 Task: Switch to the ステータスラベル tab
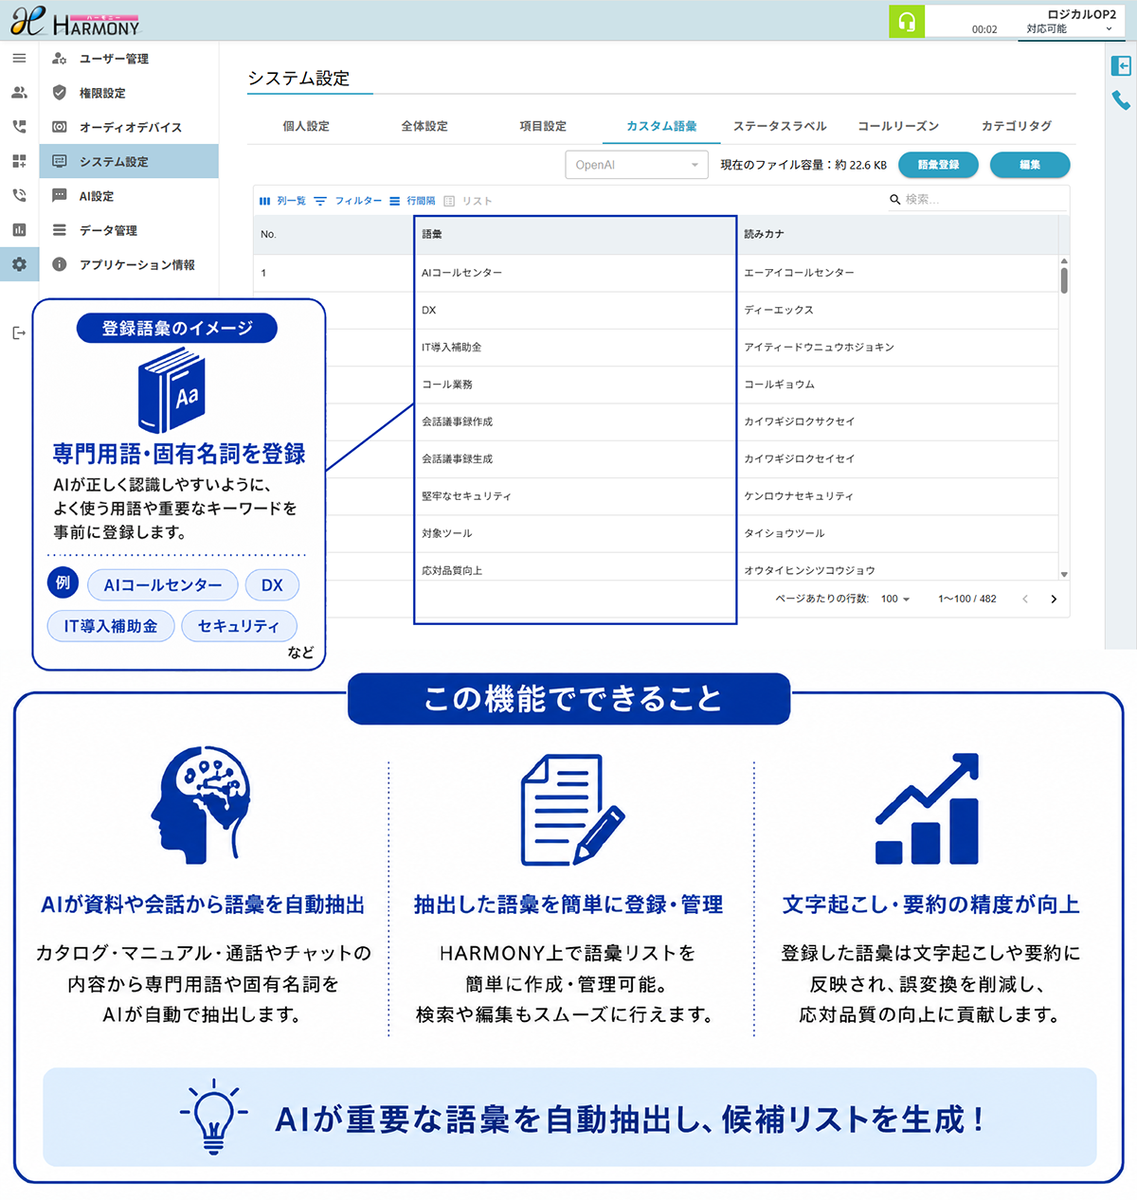click(x=780, y=126)
